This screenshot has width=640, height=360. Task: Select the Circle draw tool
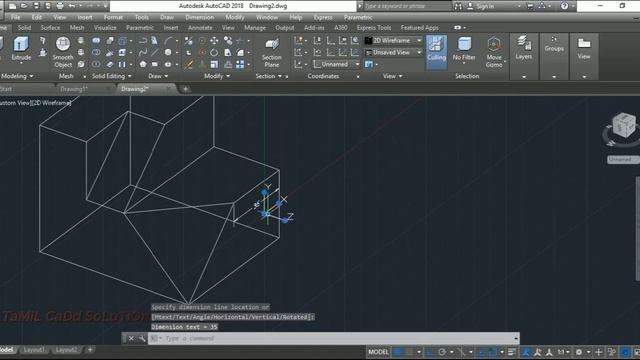pos(168,52)
